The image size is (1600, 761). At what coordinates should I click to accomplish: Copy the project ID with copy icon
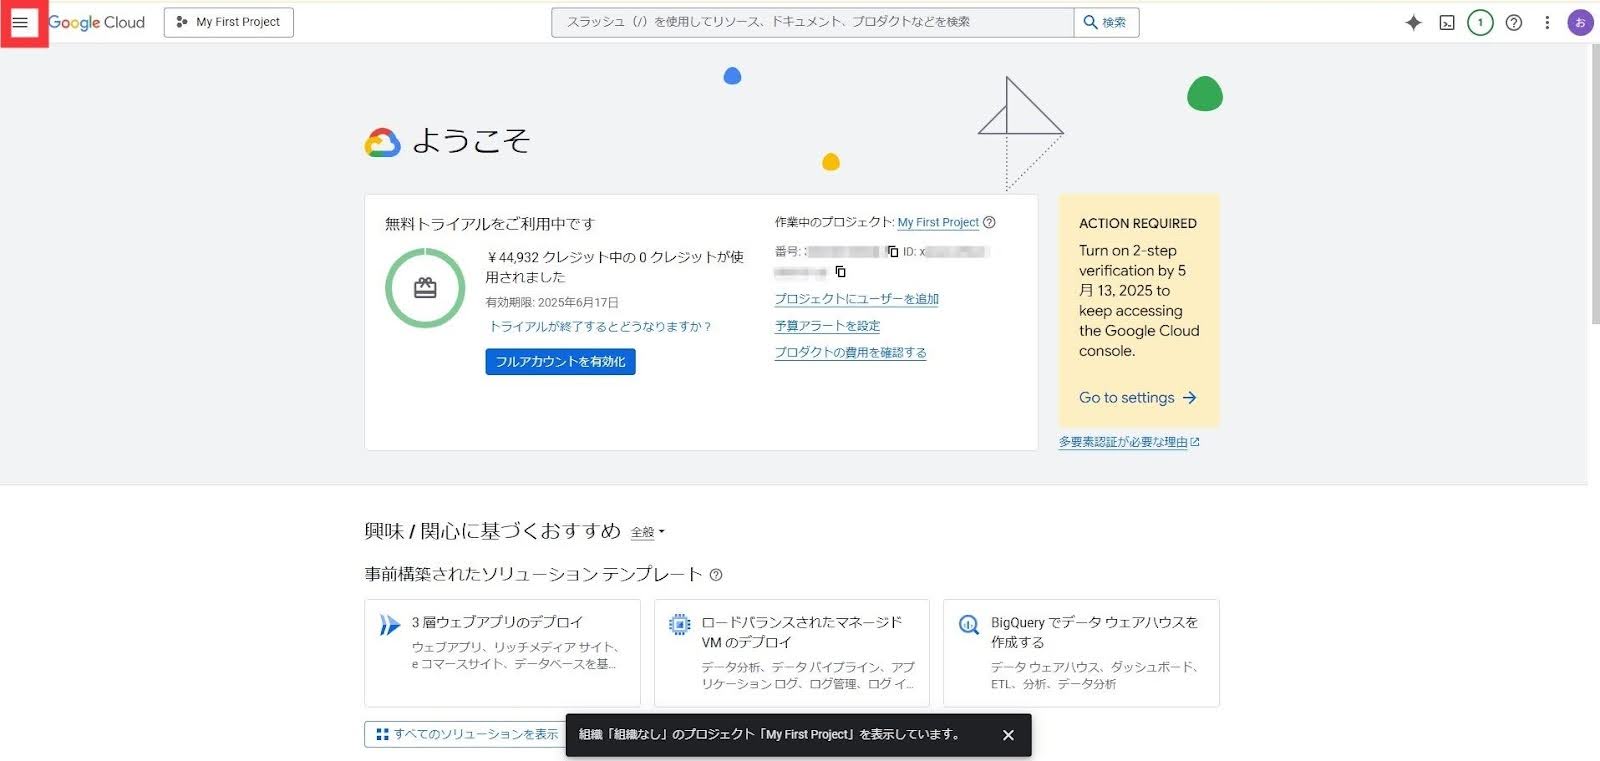(840, 272)
